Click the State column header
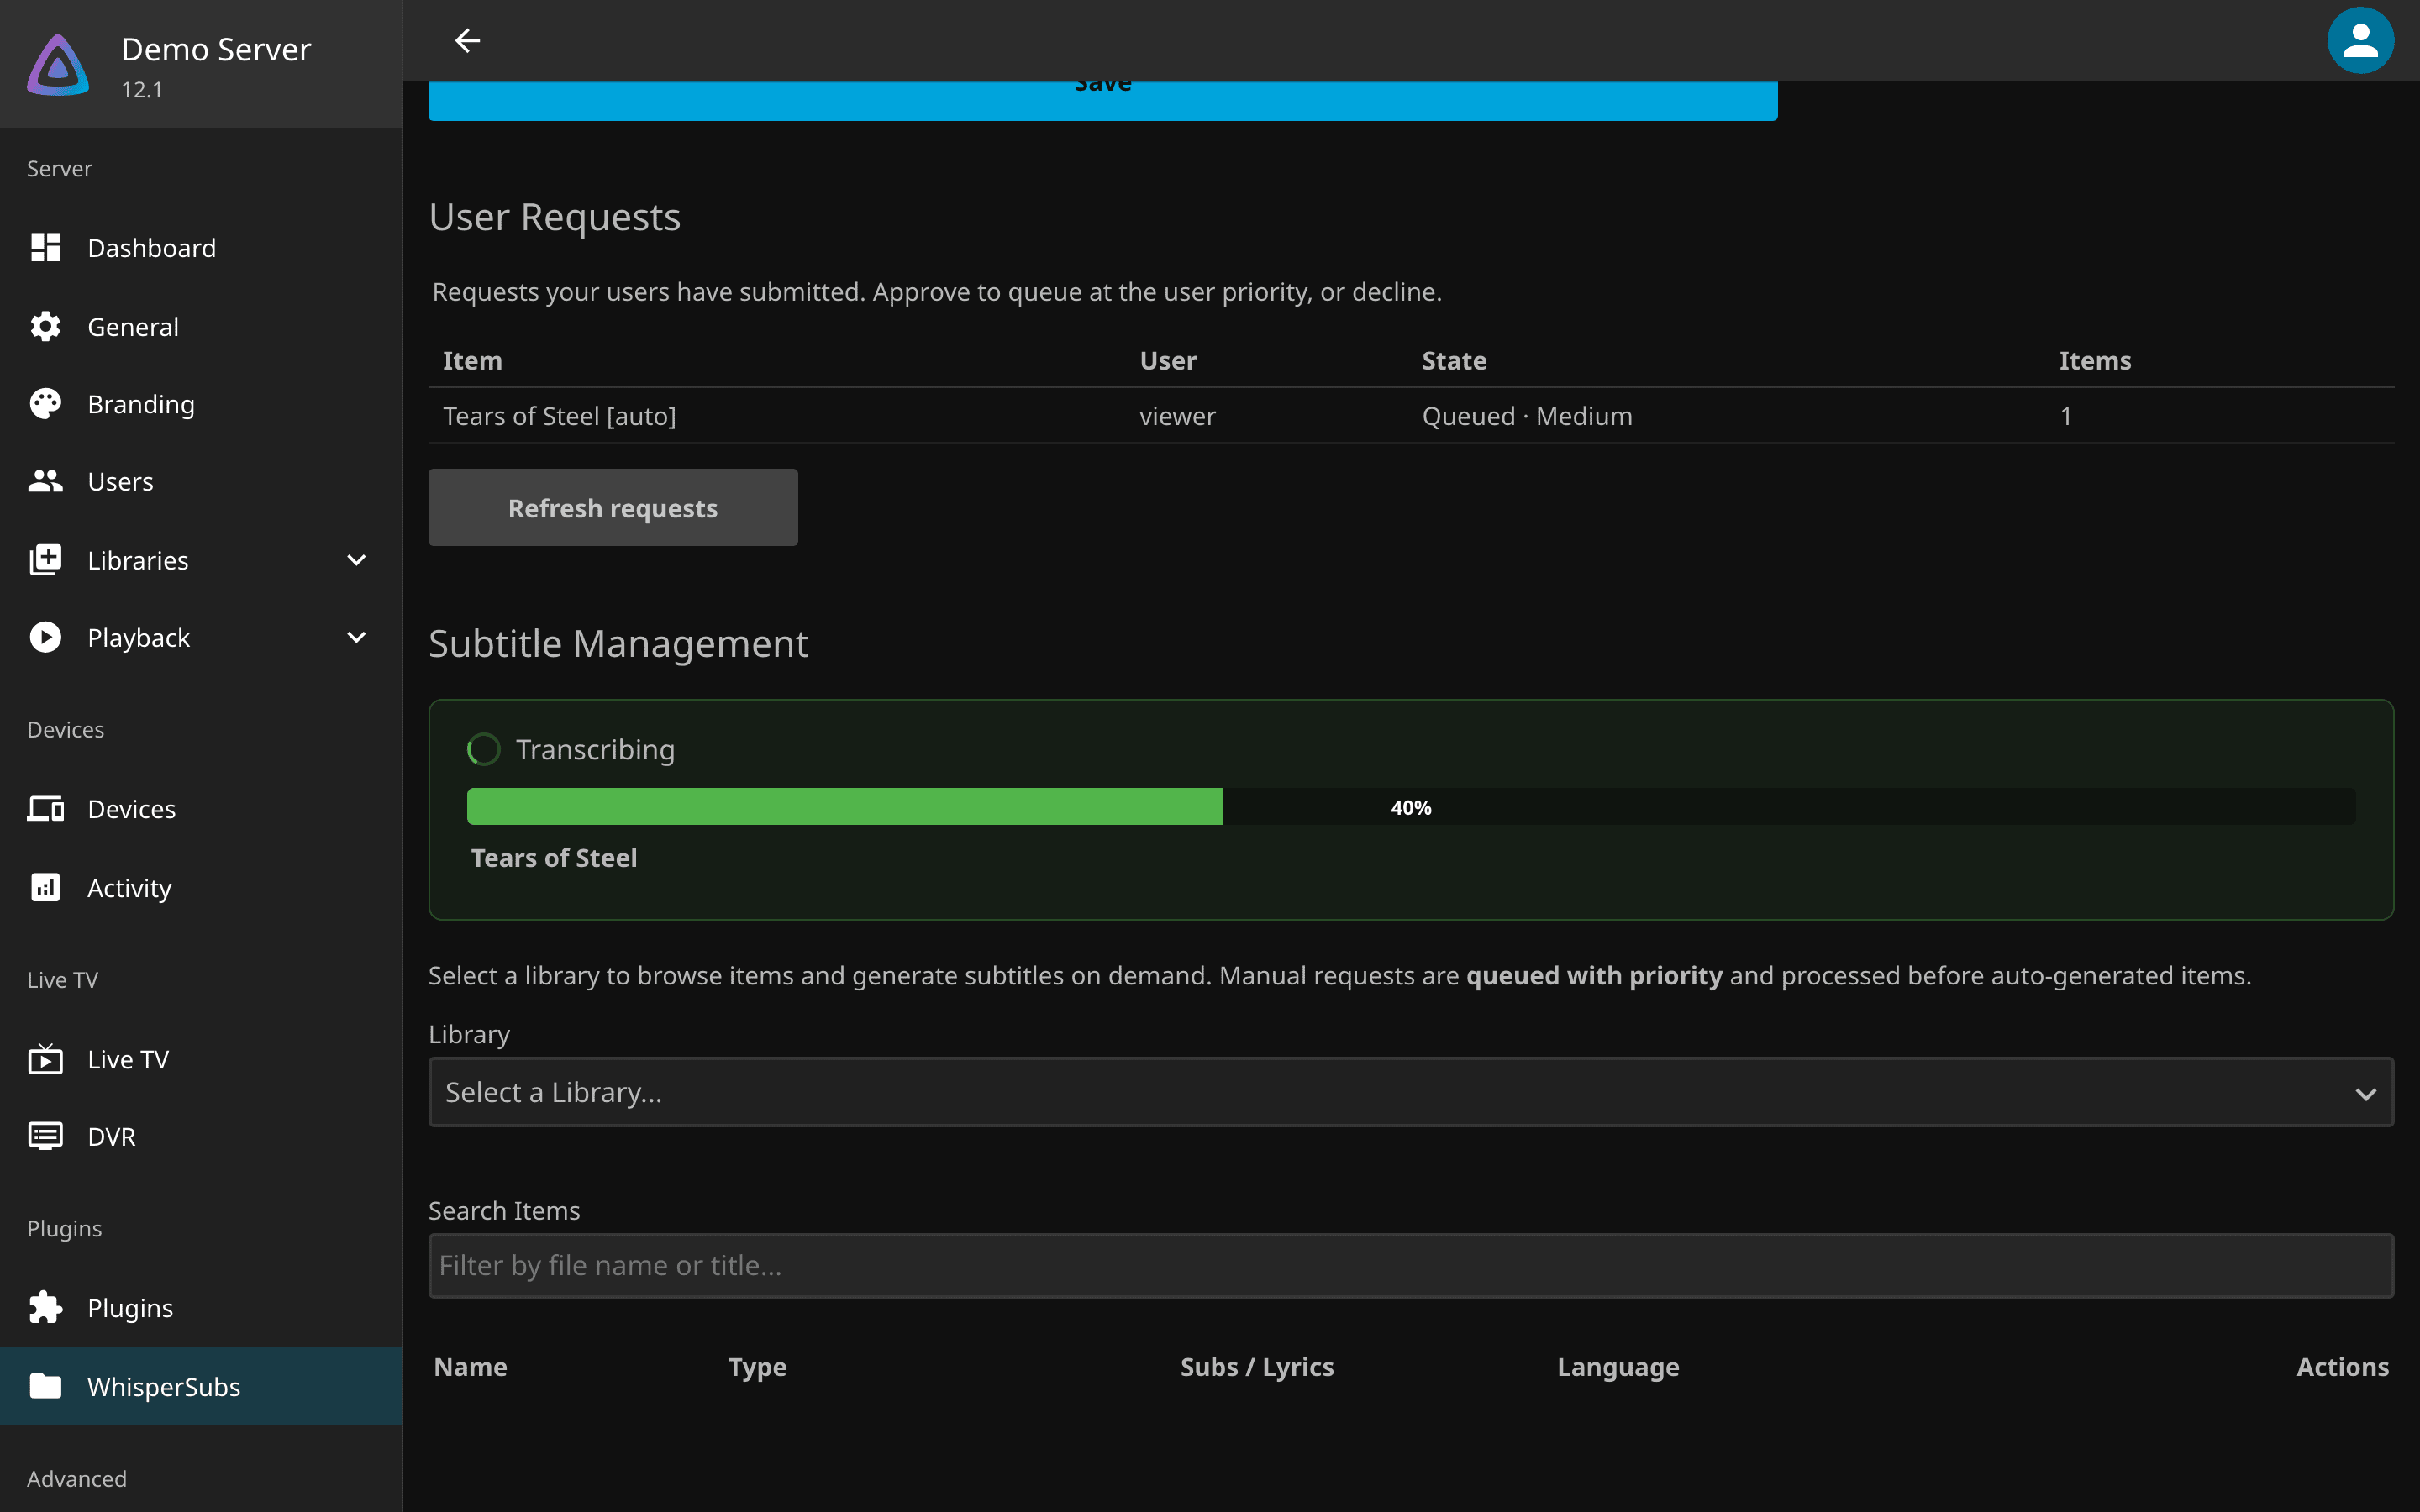 [1454, 360]
